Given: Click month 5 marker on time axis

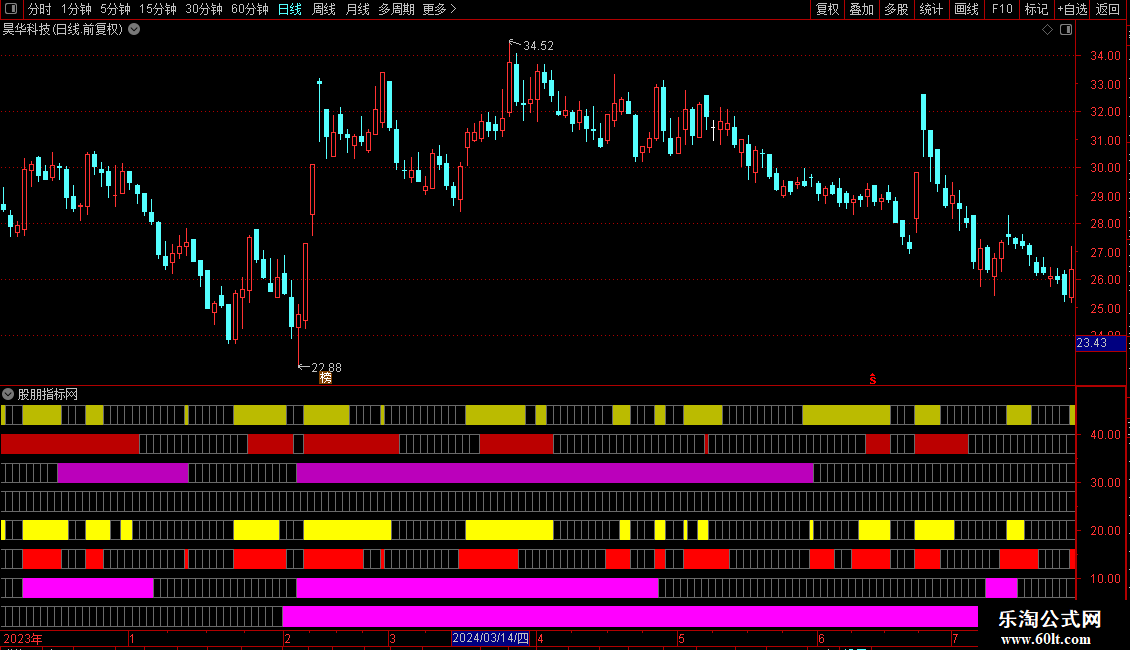Looking at the screenshot, I should (x=681, y=638).
